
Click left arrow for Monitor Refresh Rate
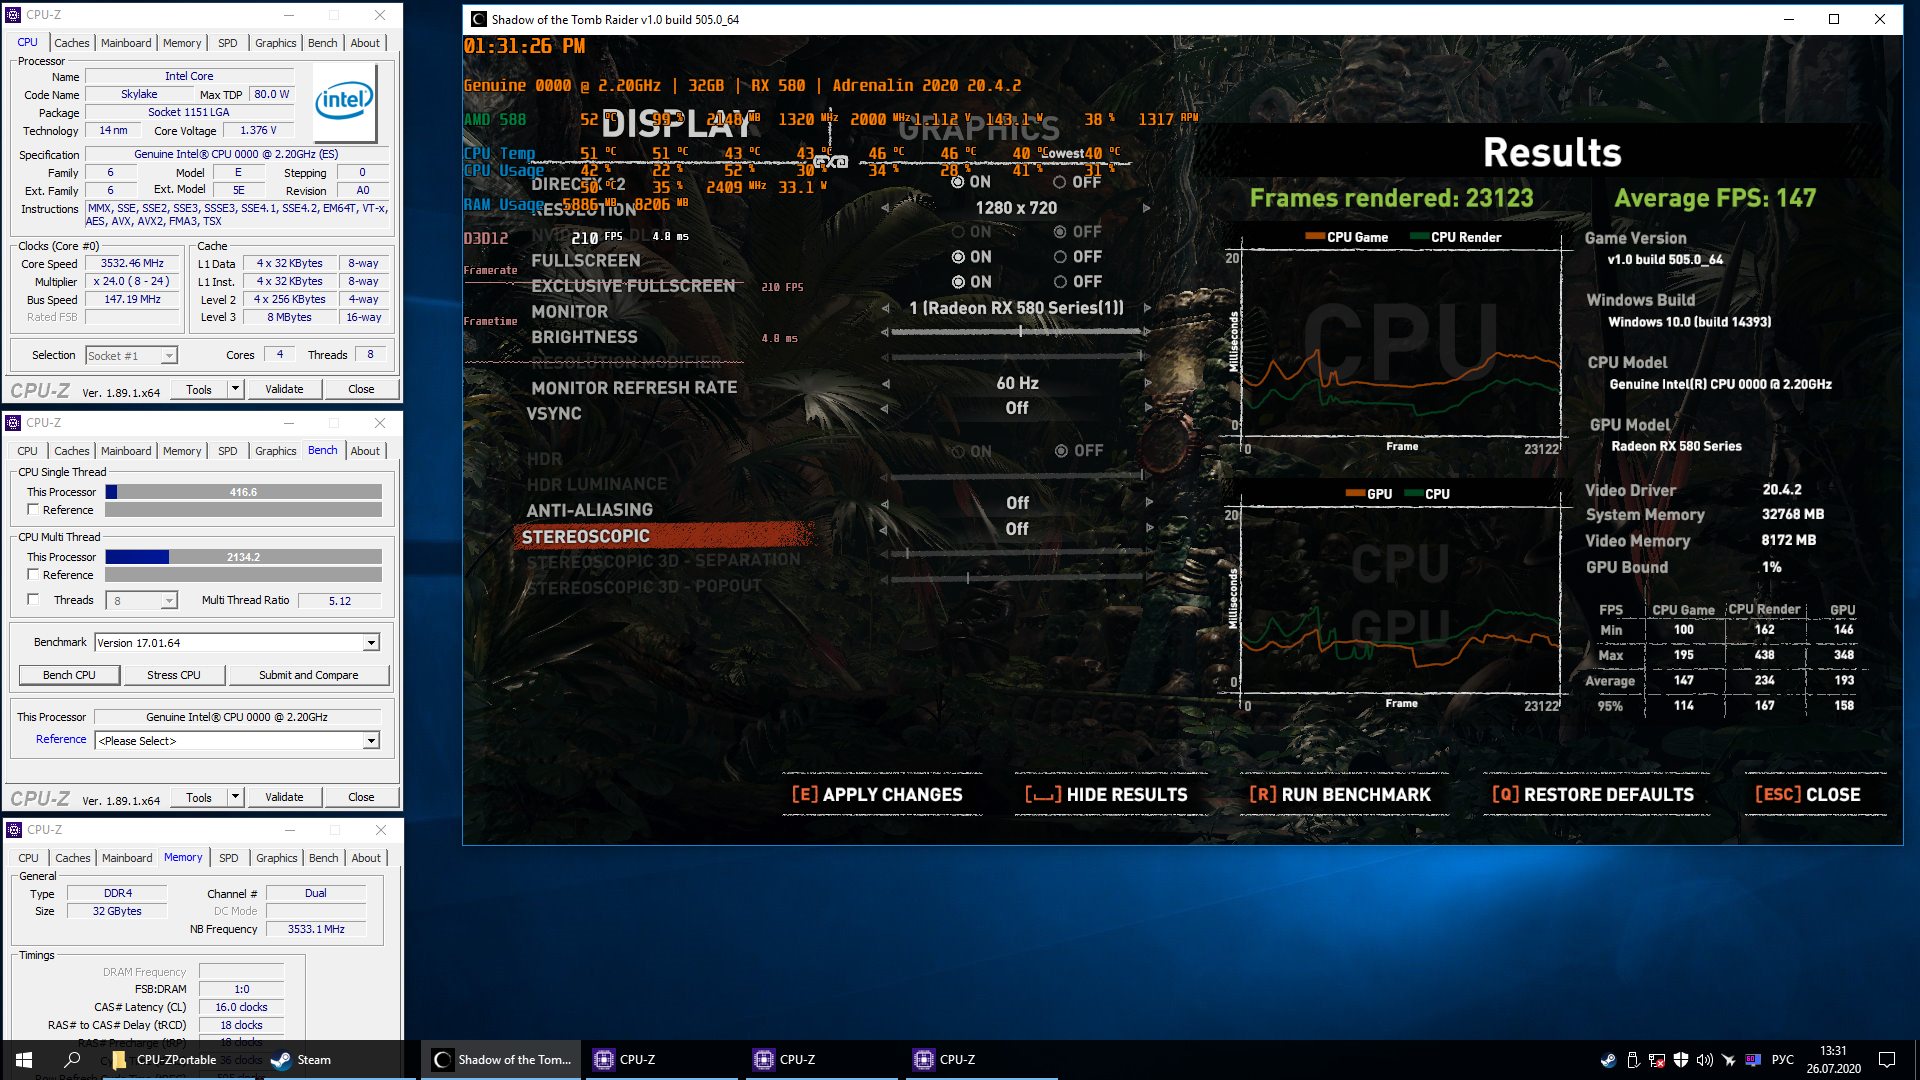(885, 383)
